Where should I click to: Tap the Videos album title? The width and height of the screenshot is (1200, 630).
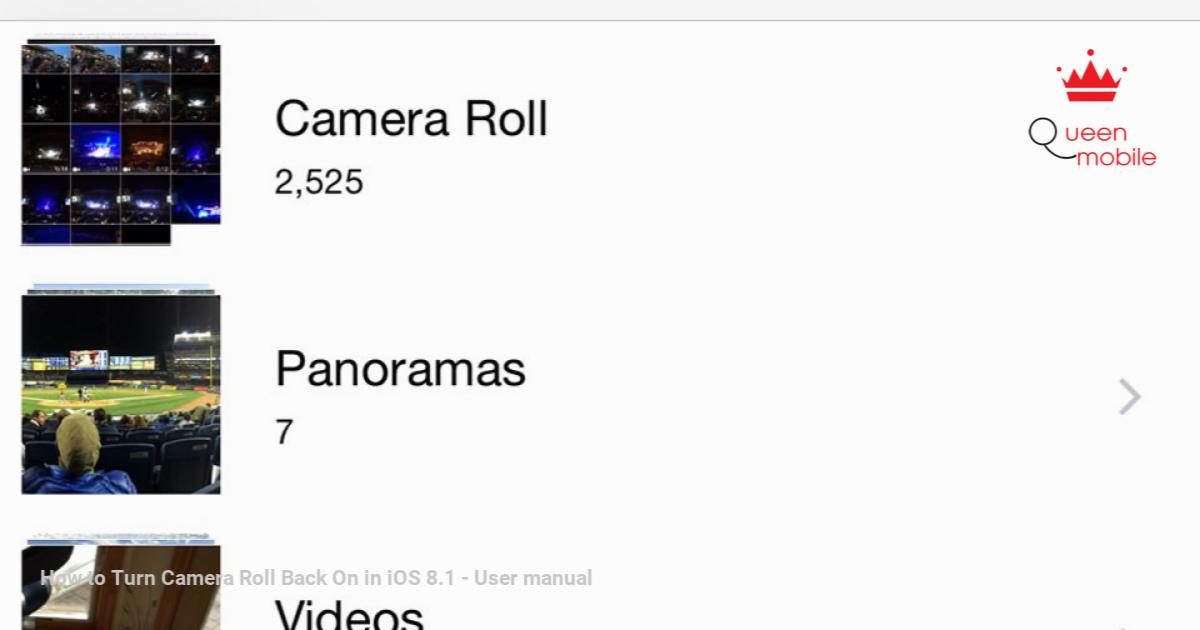point(349,612)
